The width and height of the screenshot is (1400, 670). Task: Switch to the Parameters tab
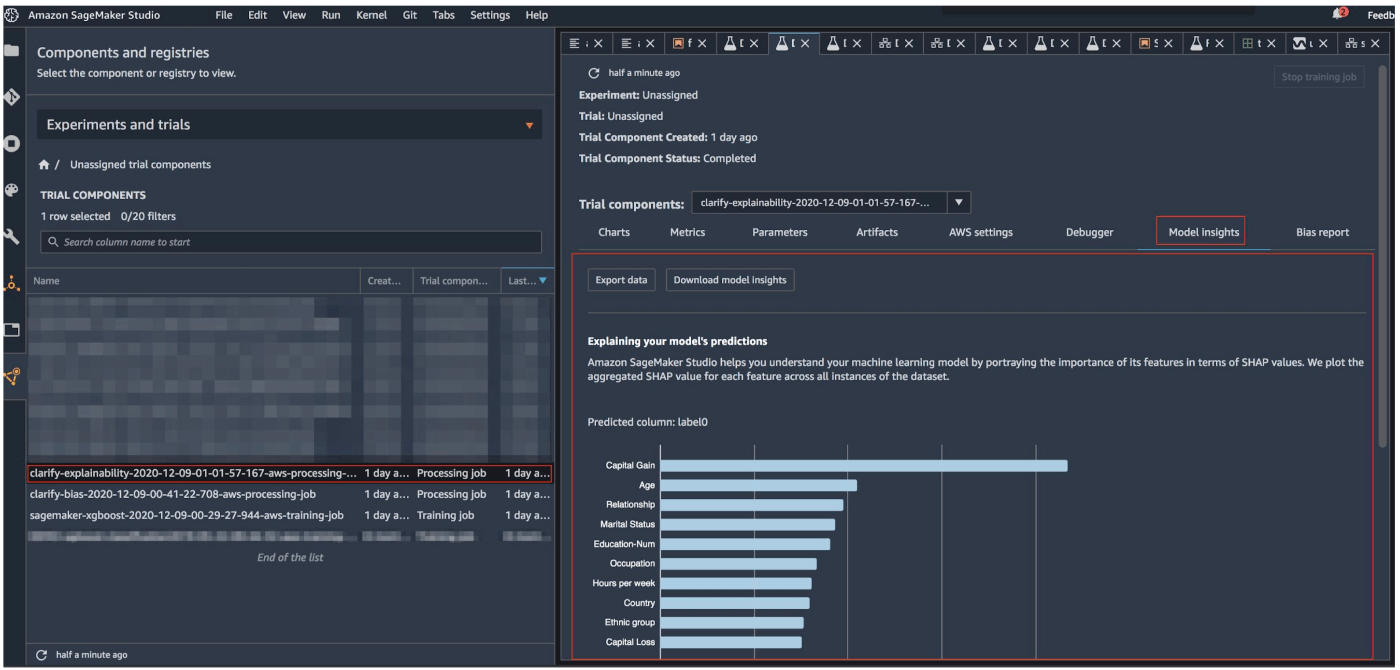point(780,232)
